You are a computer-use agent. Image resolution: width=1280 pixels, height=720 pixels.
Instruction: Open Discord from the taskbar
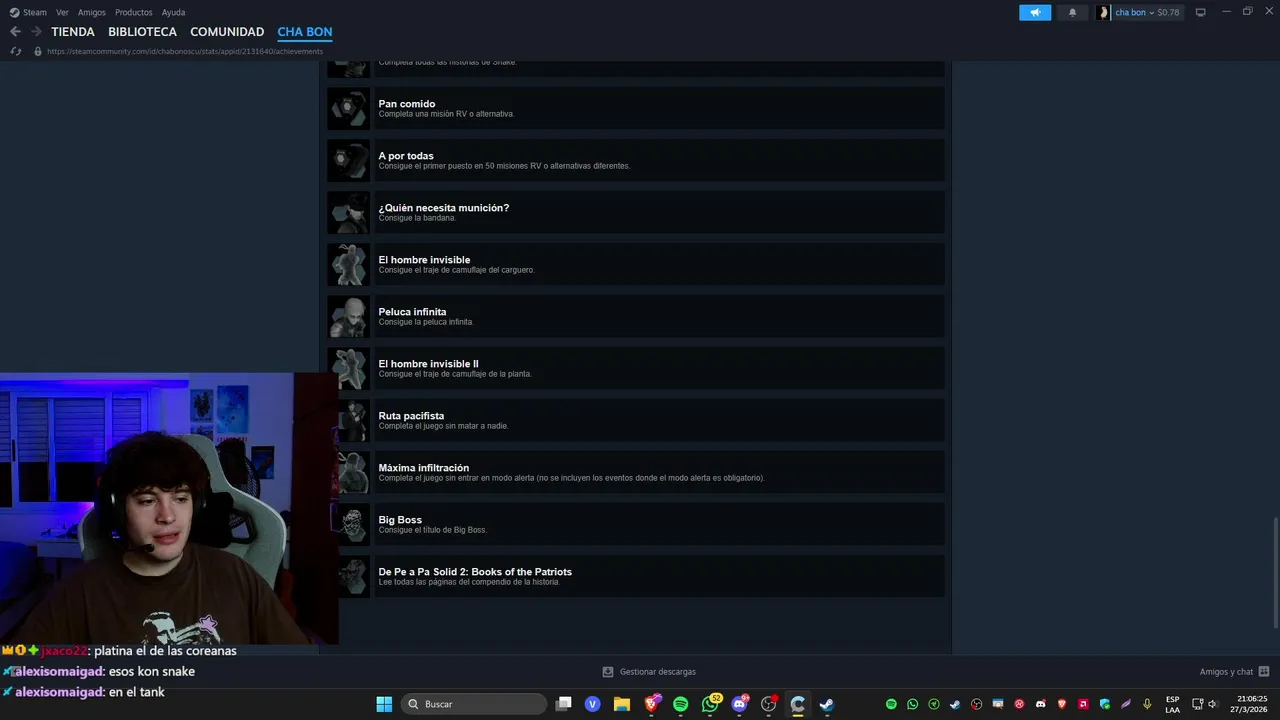click(x=740, y=704)
